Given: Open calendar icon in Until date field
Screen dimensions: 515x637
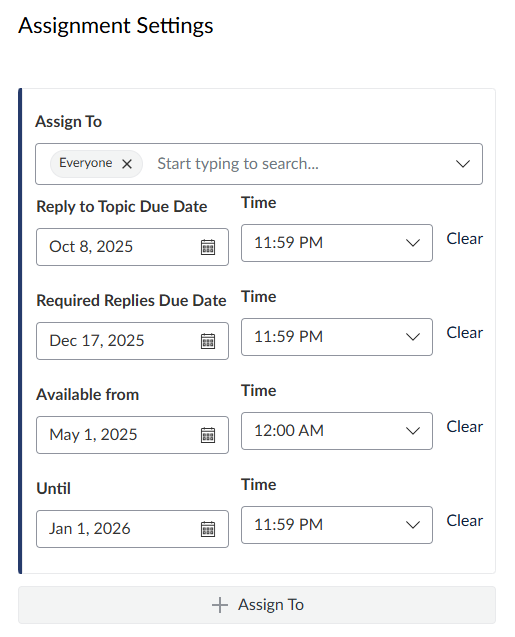Looking at the screenshot, I should pyautogui.click(x=208, y=529).
